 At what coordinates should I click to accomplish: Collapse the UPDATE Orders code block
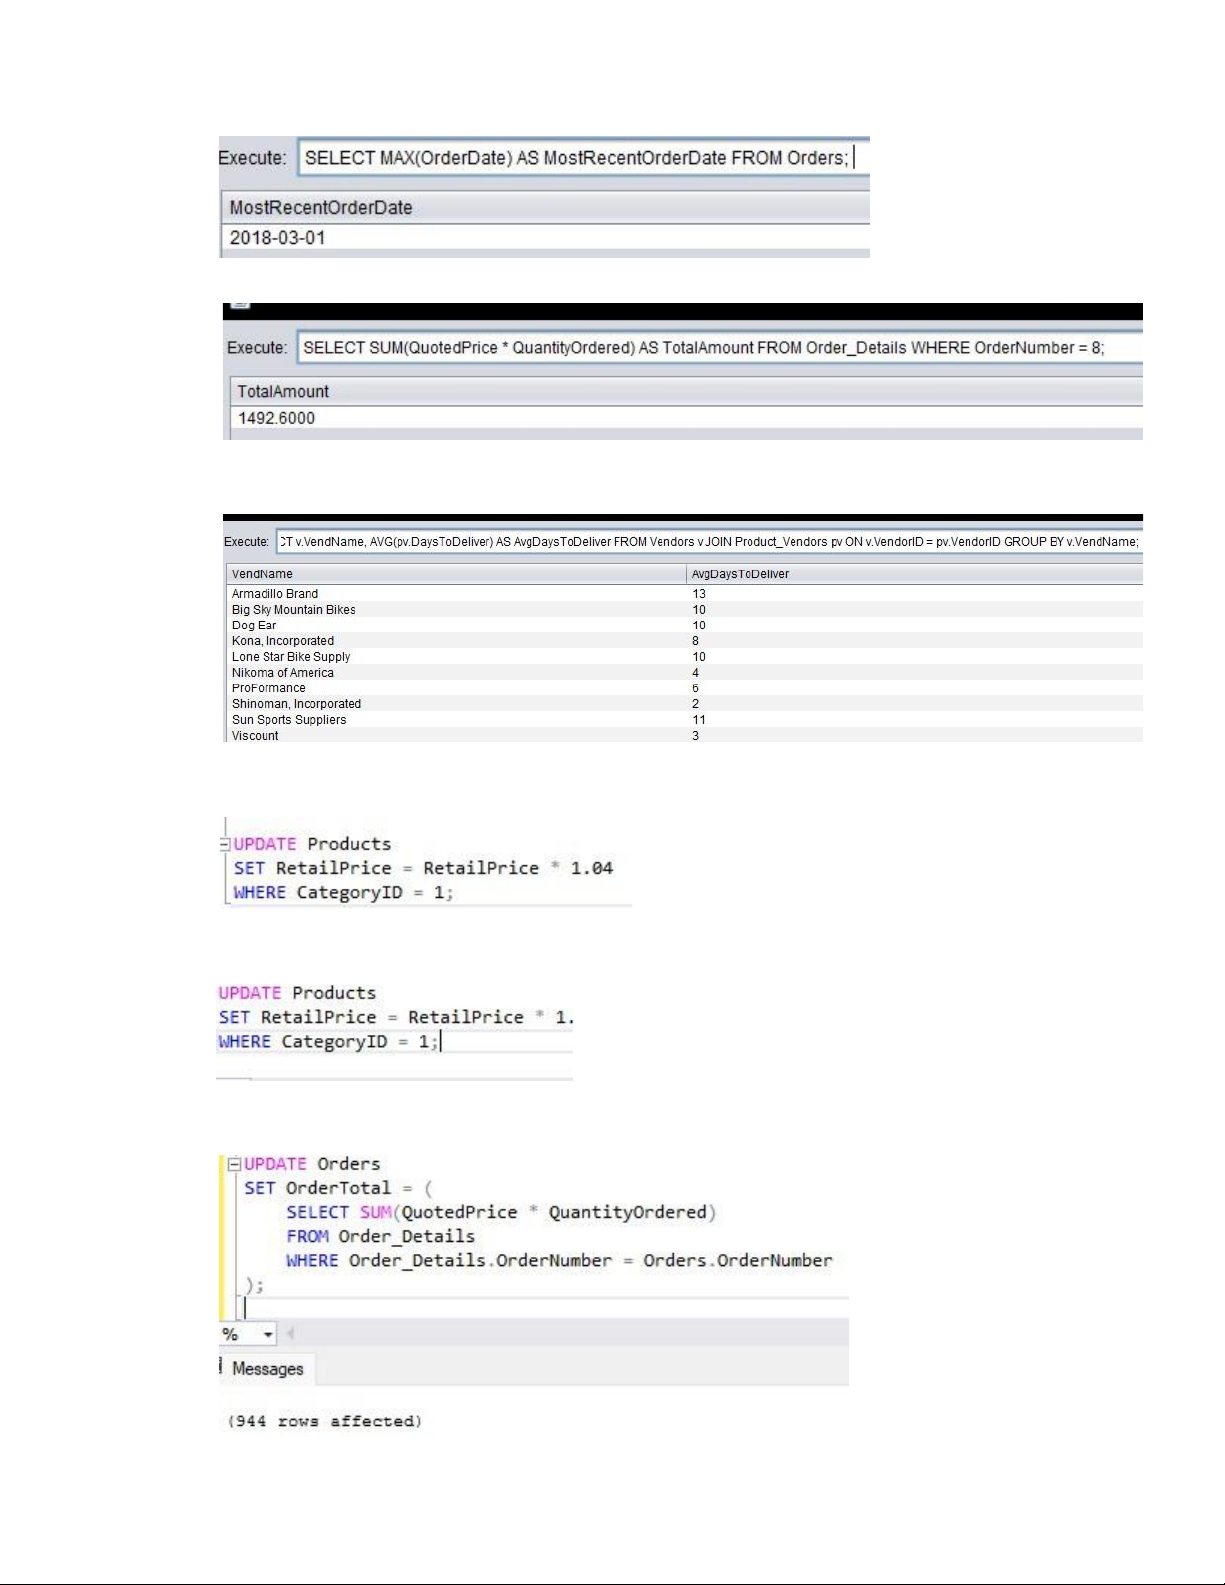pyautogui.click(x=234, y=1164)
